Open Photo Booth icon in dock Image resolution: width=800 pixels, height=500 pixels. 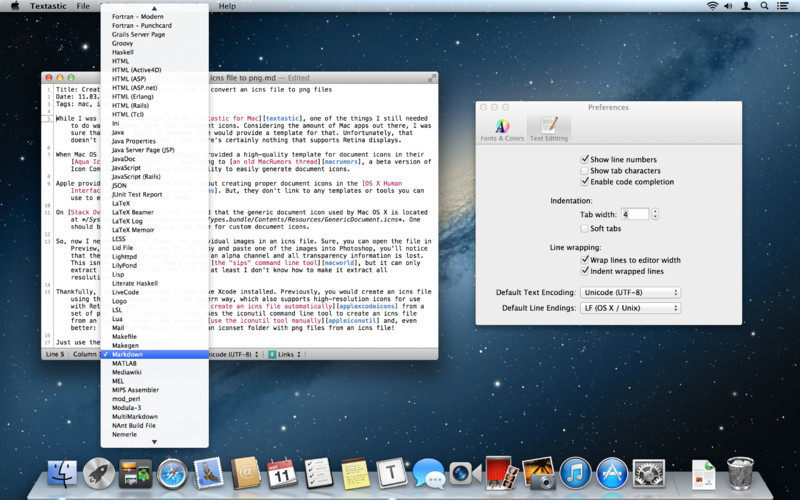(502, 473)
